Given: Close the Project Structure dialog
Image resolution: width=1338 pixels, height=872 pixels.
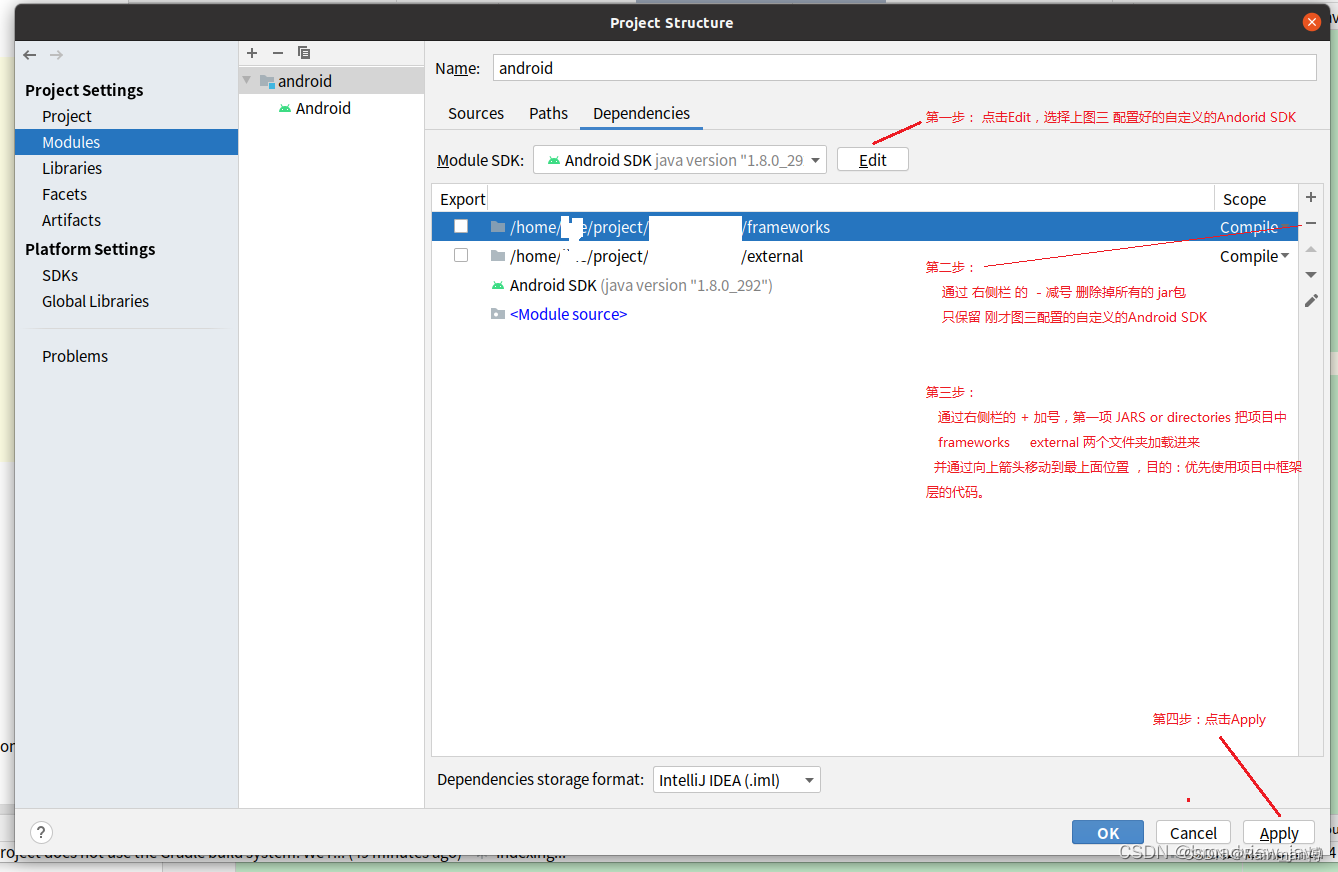Looking at the screenshot, I should [x=1312, y=22].
